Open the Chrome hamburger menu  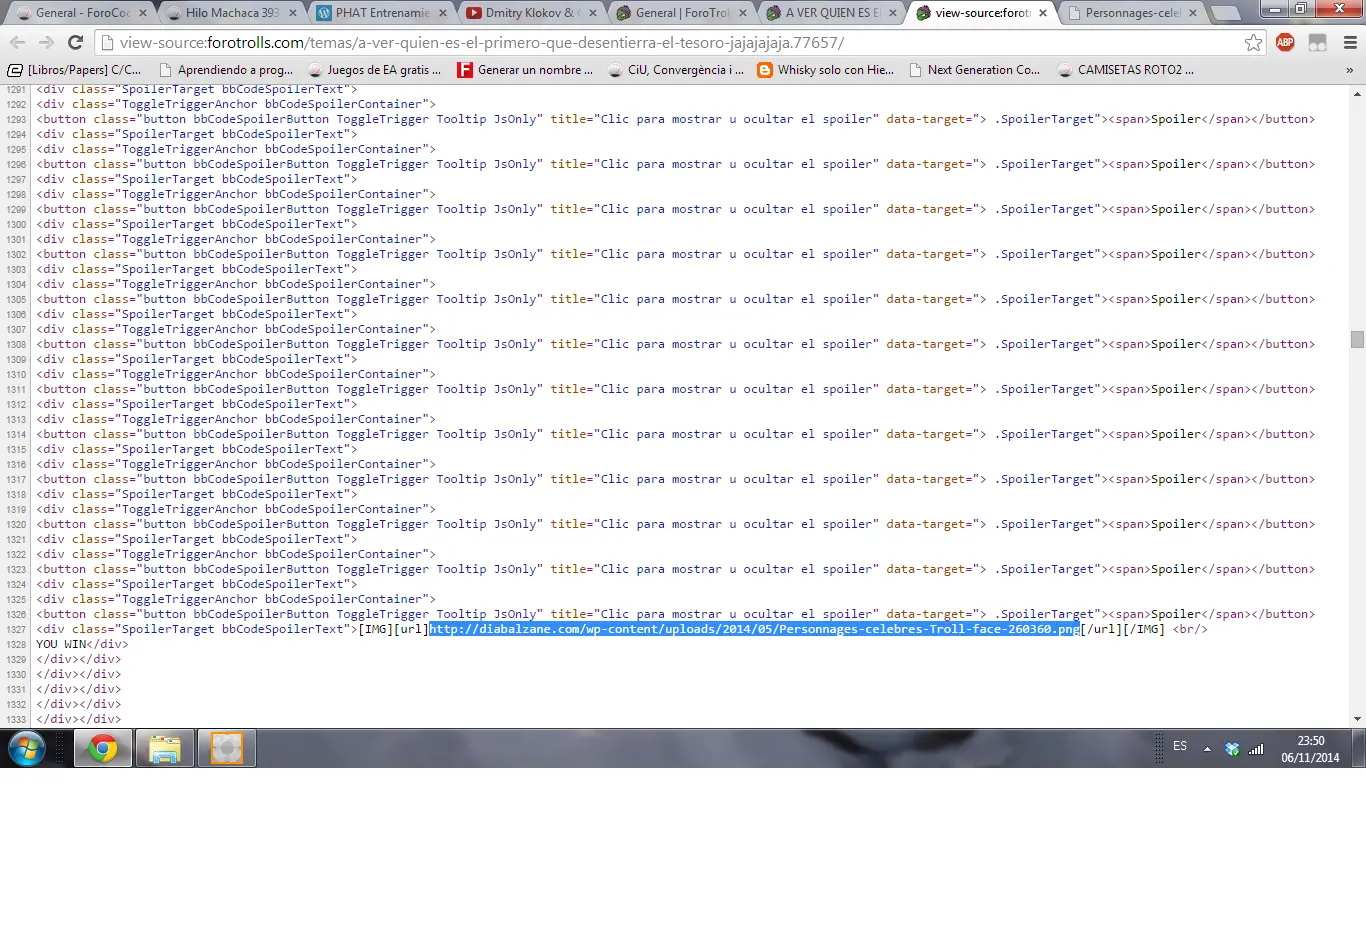1350,42
